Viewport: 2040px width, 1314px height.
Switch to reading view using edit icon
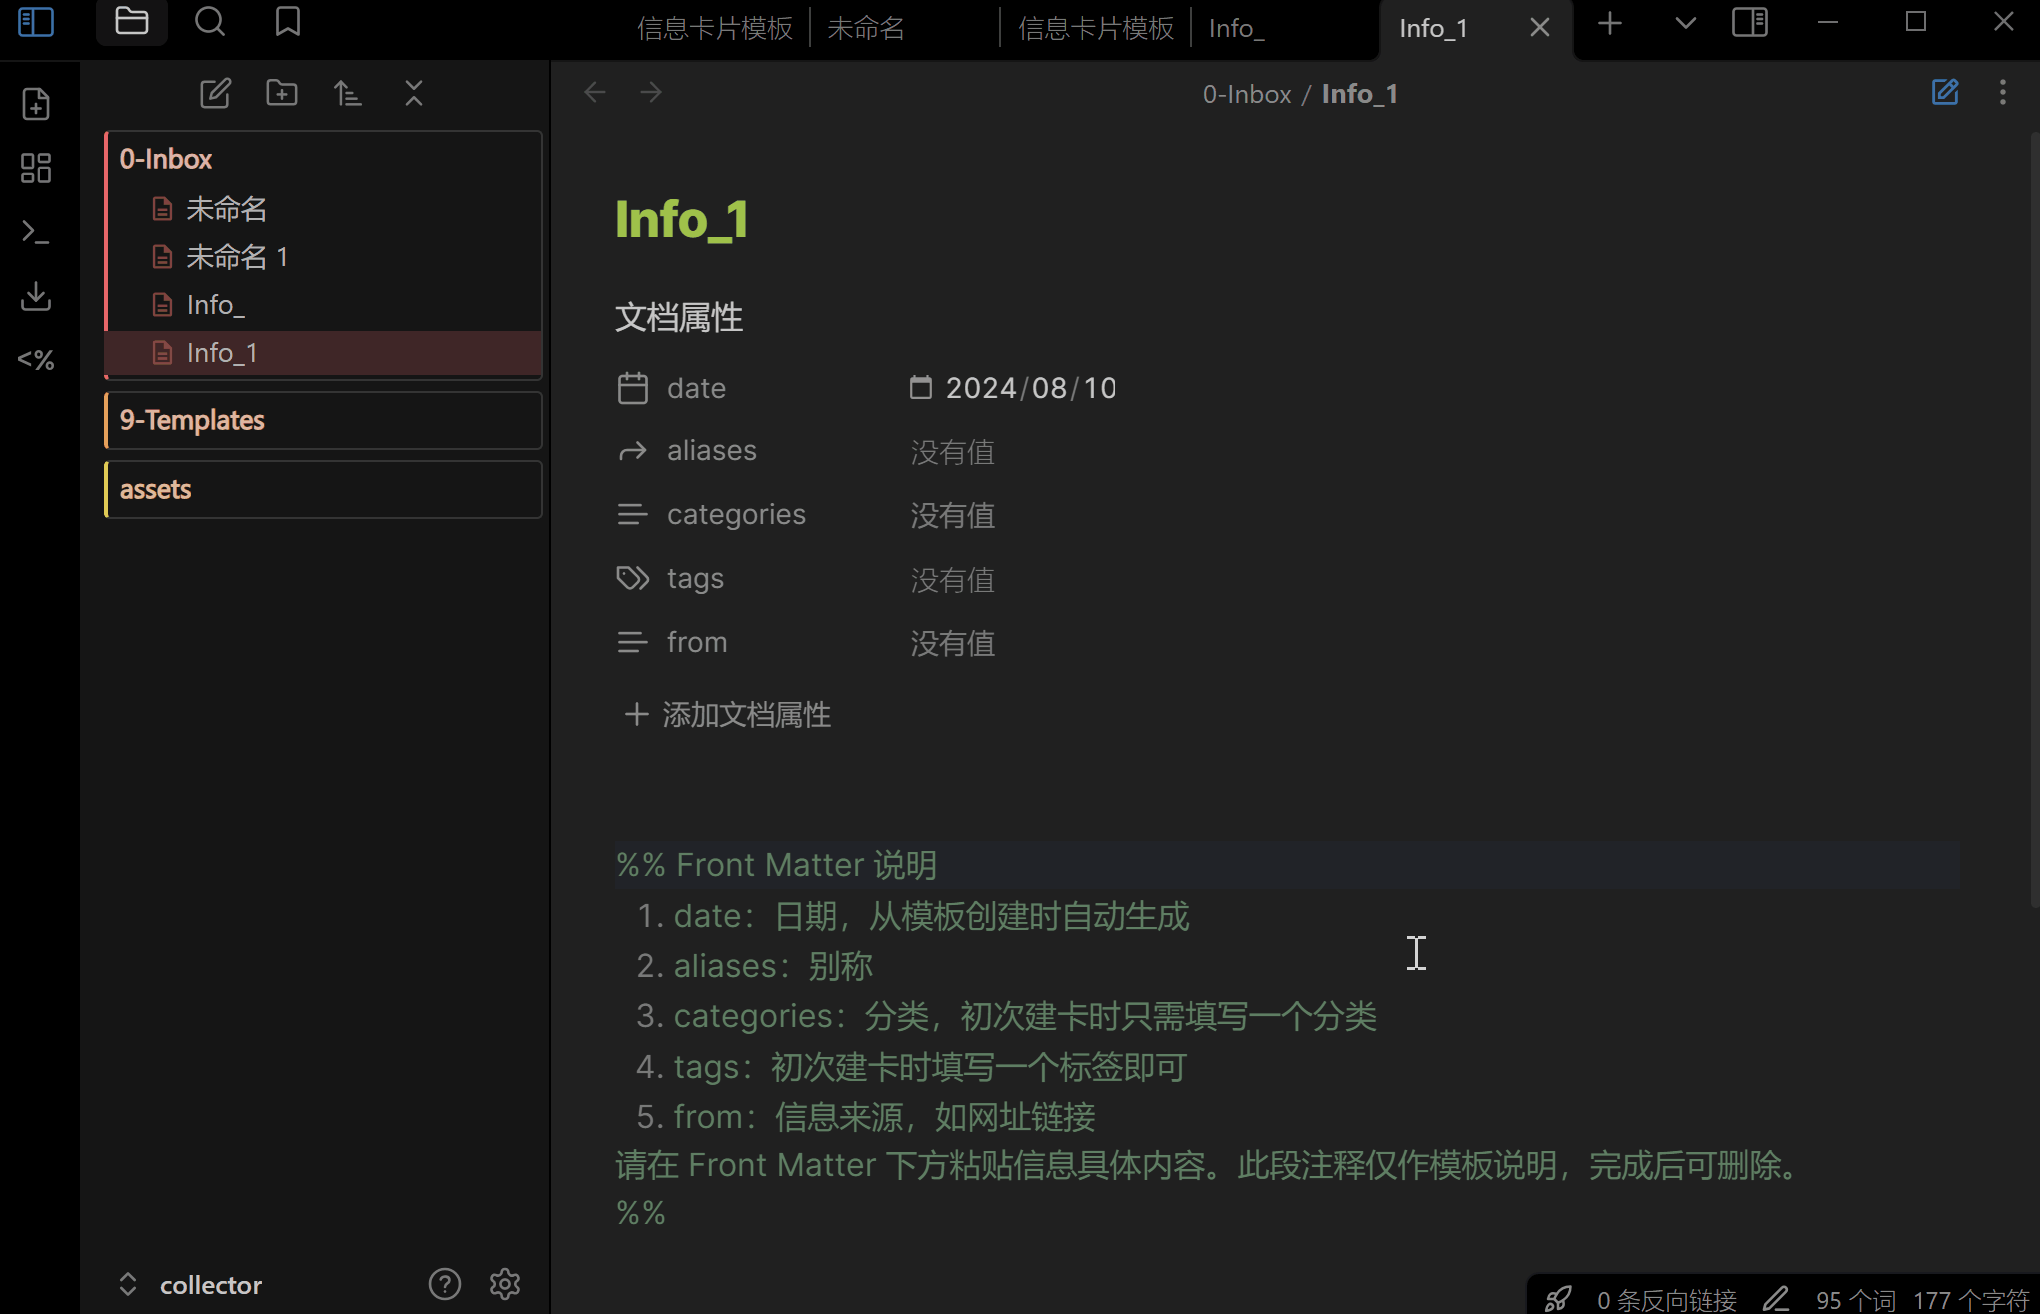click(x=1944, y=93)
